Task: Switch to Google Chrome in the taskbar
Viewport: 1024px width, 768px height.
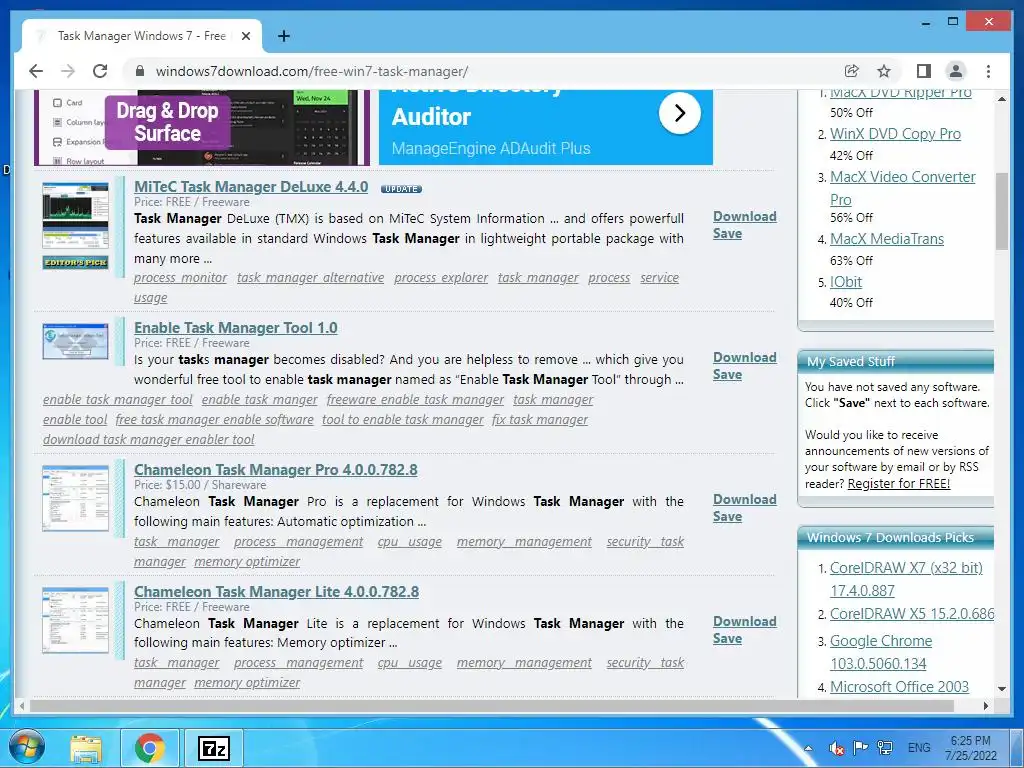Action: point(150,748)
